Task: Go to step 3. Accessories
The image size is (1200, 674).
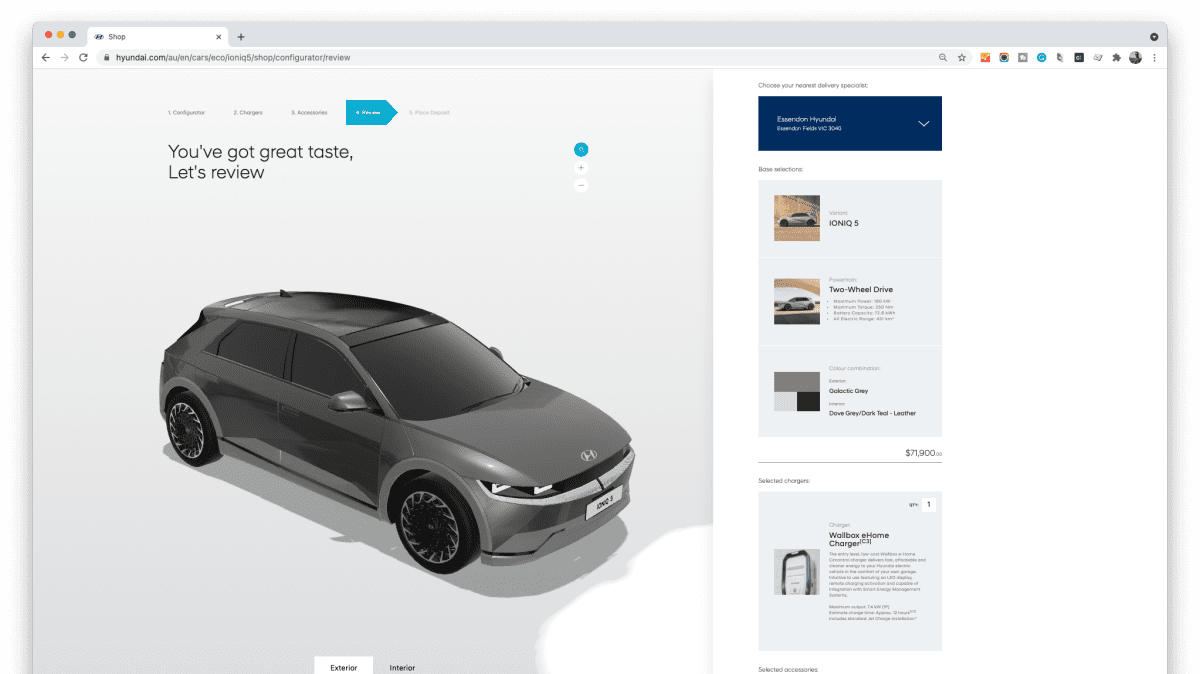Action: [309, 113]
